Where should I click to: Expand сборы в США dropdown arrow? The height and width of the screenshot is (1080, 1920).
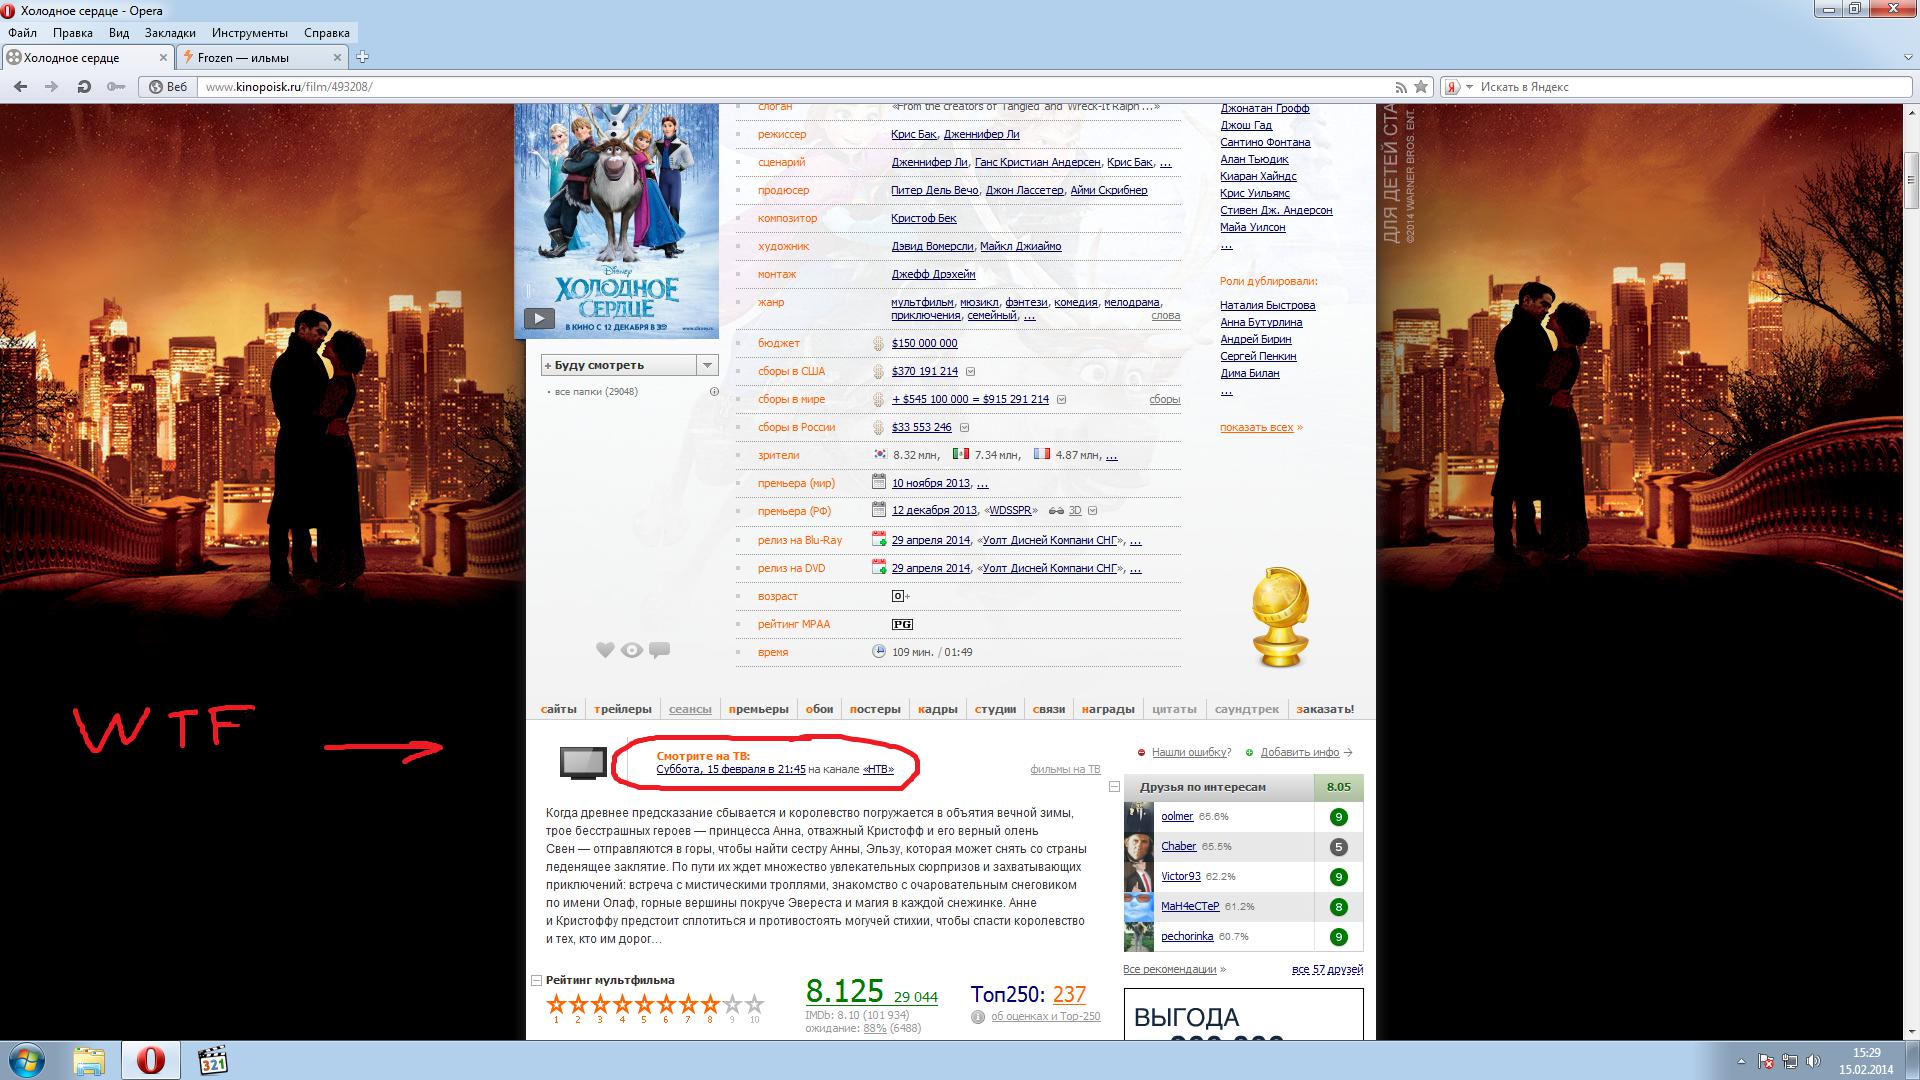tap(970, 372)
